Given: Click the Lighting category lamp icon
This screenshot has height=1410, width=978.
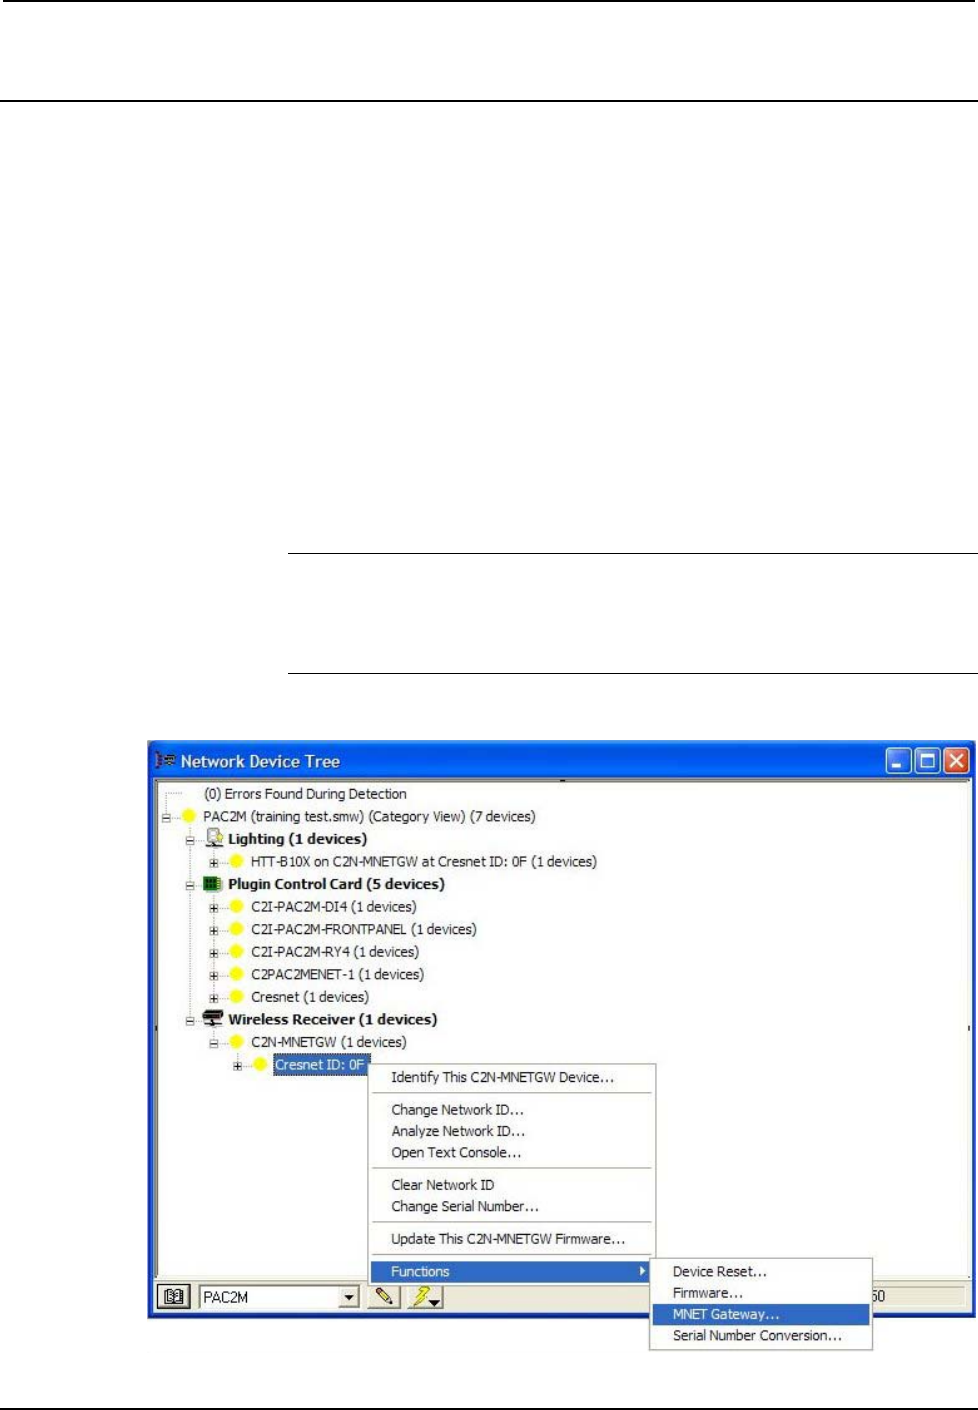Looking at the screenshot, I should (x=213, y=838).
